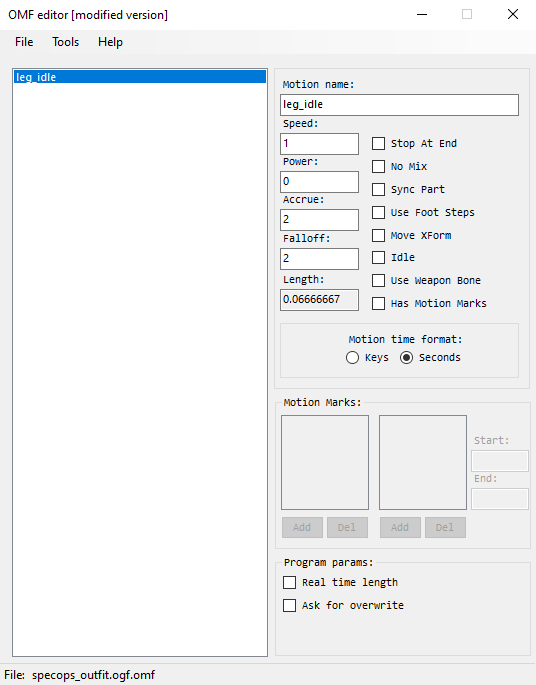This screenshot has width=536, height=685.
Task: Click the specops_outfit.ogf.omf file name in status bar
Action: [93, 675]
